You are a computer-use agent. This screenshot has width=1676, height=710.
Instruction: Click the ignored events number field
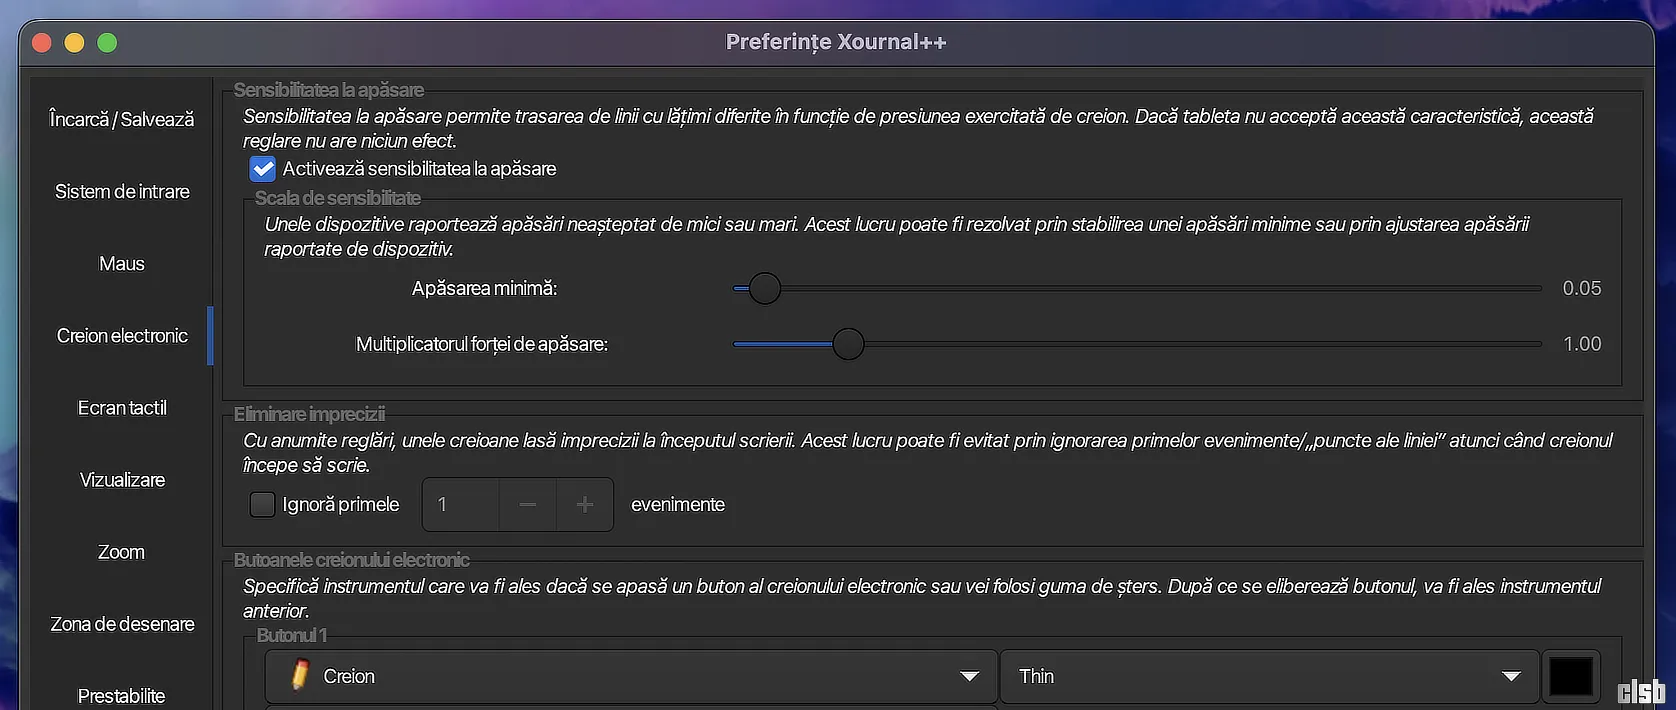tap(460, 505)
